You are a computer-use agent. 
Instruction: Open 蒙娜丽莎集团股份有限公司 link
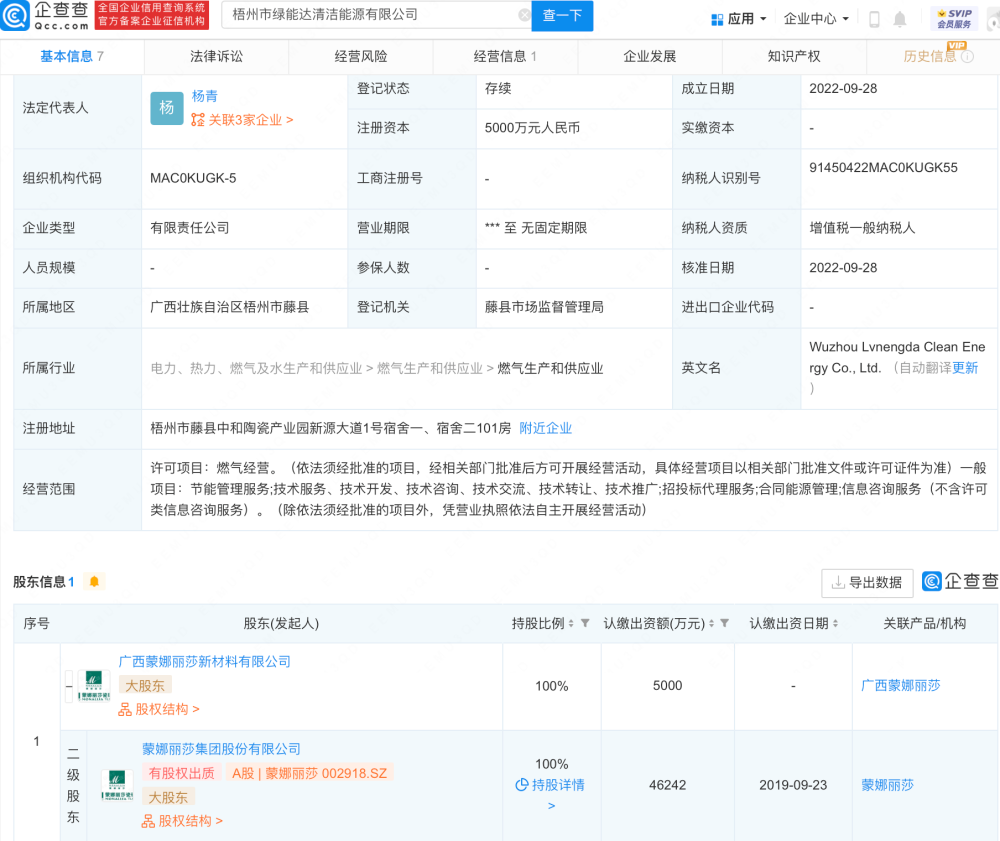click(x=221, y=749)
